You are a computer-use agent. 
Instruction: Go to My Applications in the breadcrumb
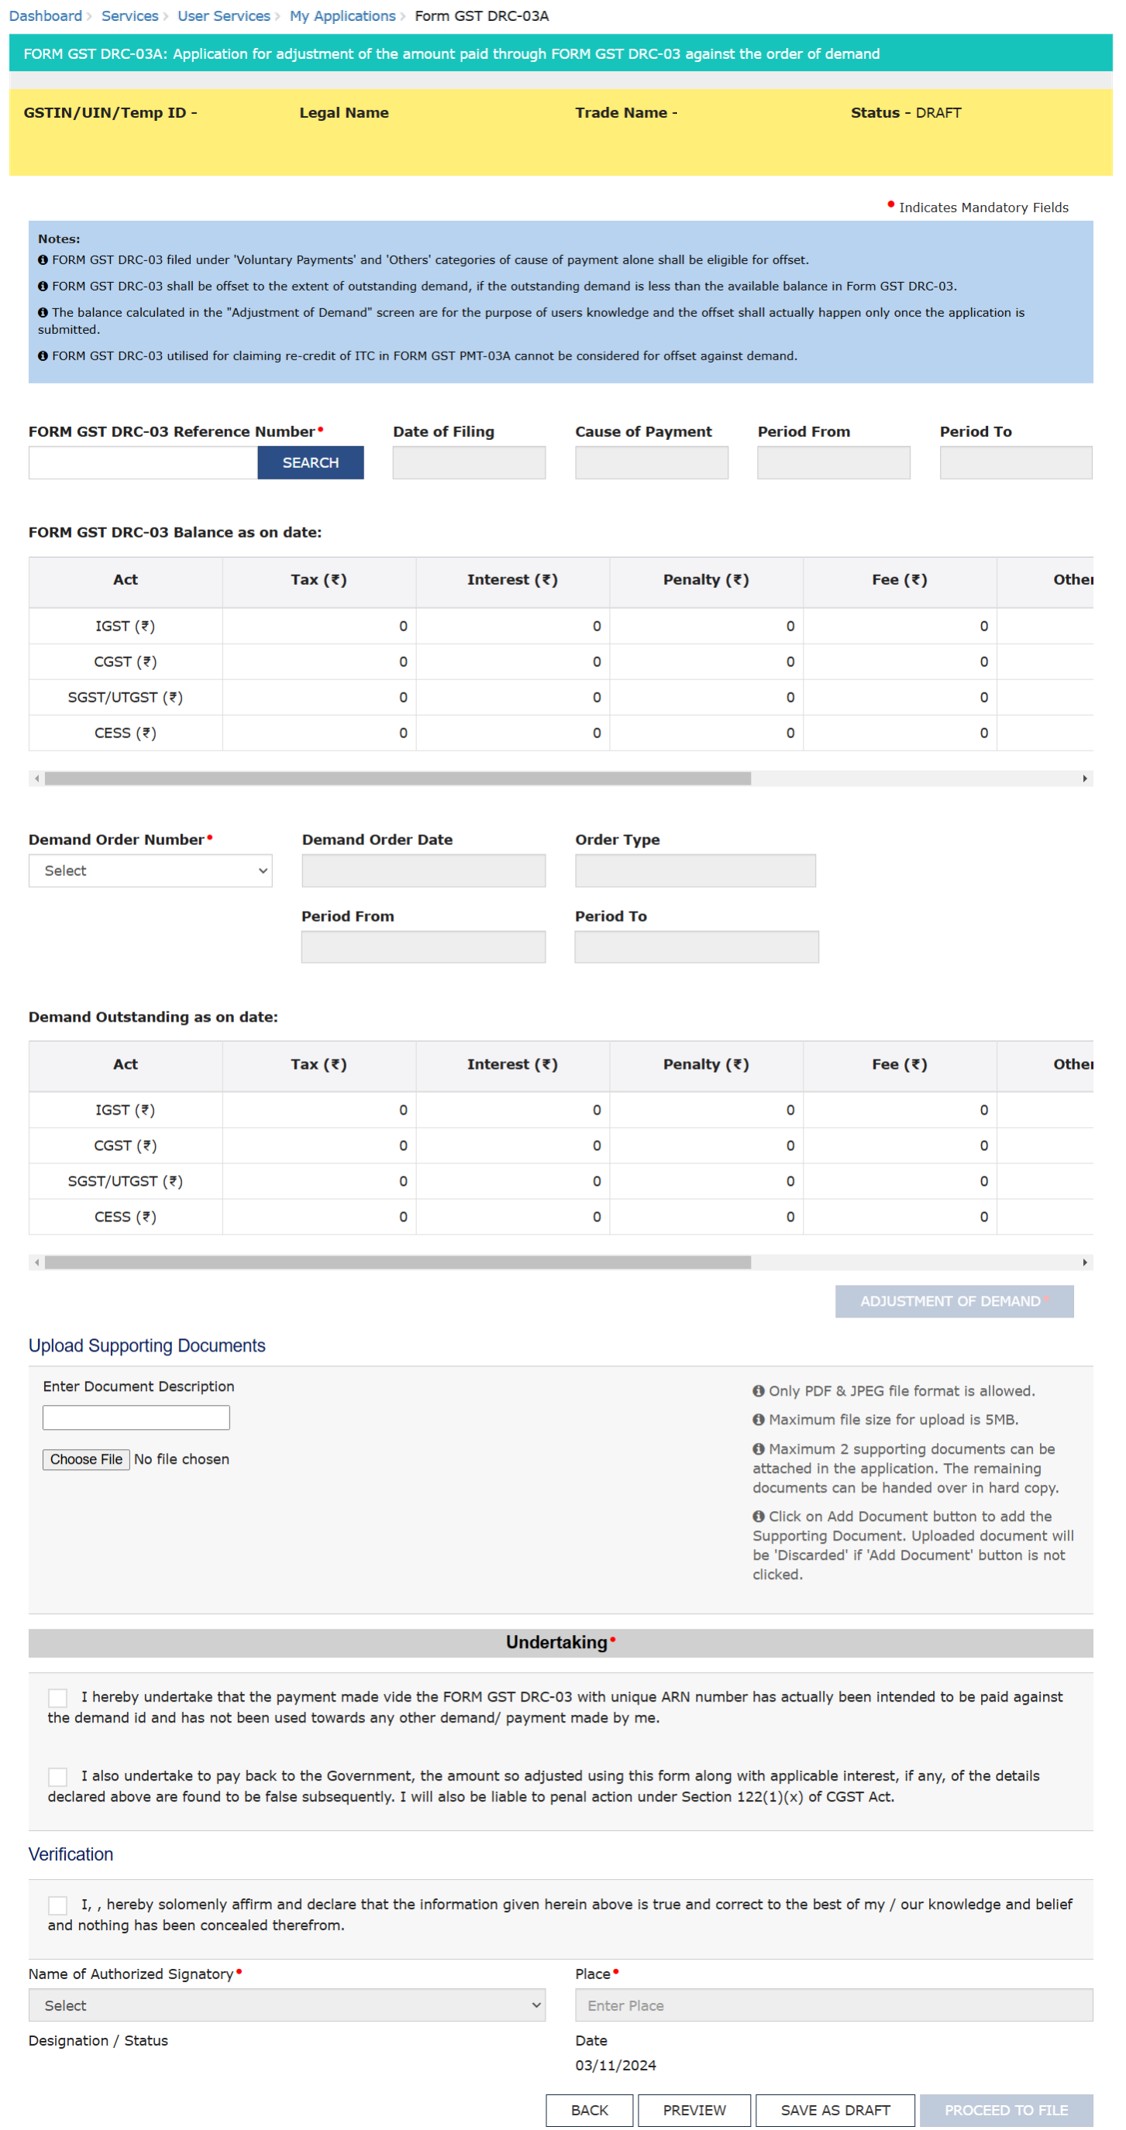click(x=342, y=16)
